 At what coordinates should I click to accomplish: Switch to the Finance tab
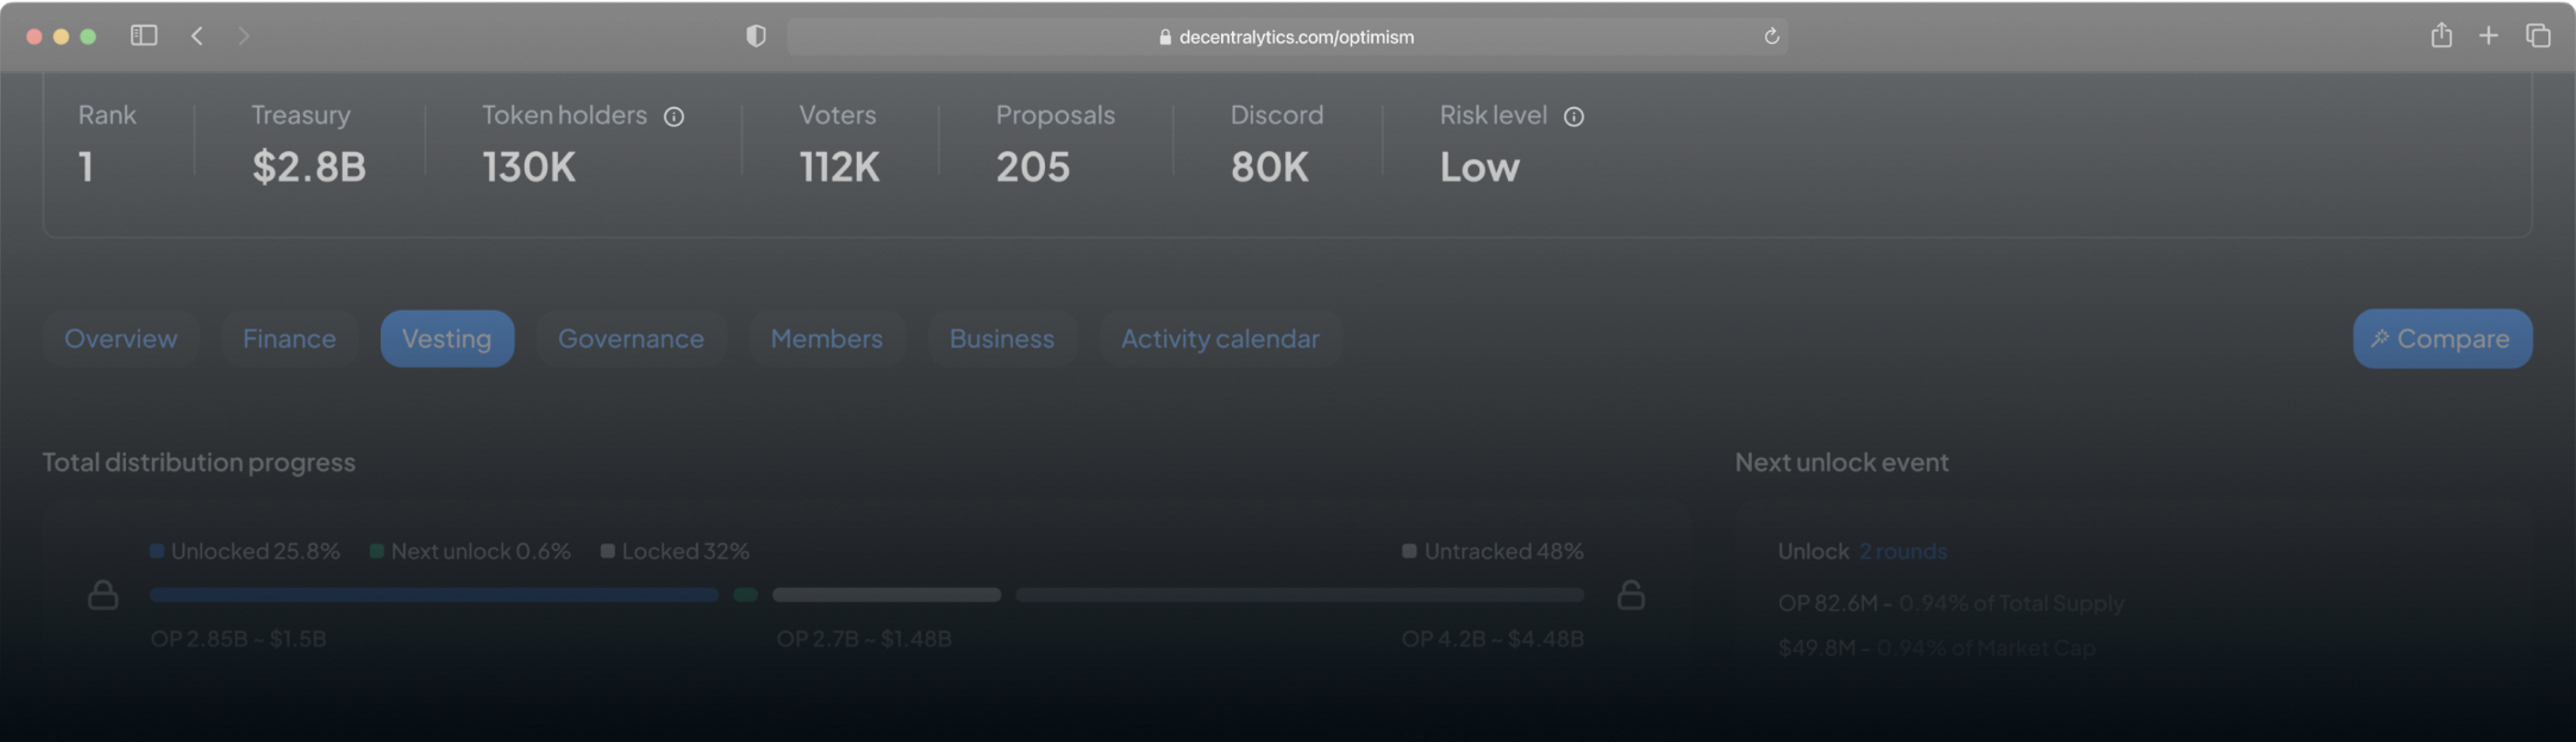pos(289,339)
